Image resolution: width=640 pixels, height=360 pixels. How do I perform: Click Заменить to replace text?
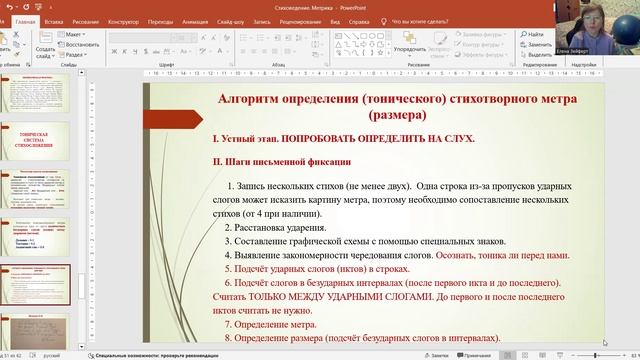click(536, 44)
